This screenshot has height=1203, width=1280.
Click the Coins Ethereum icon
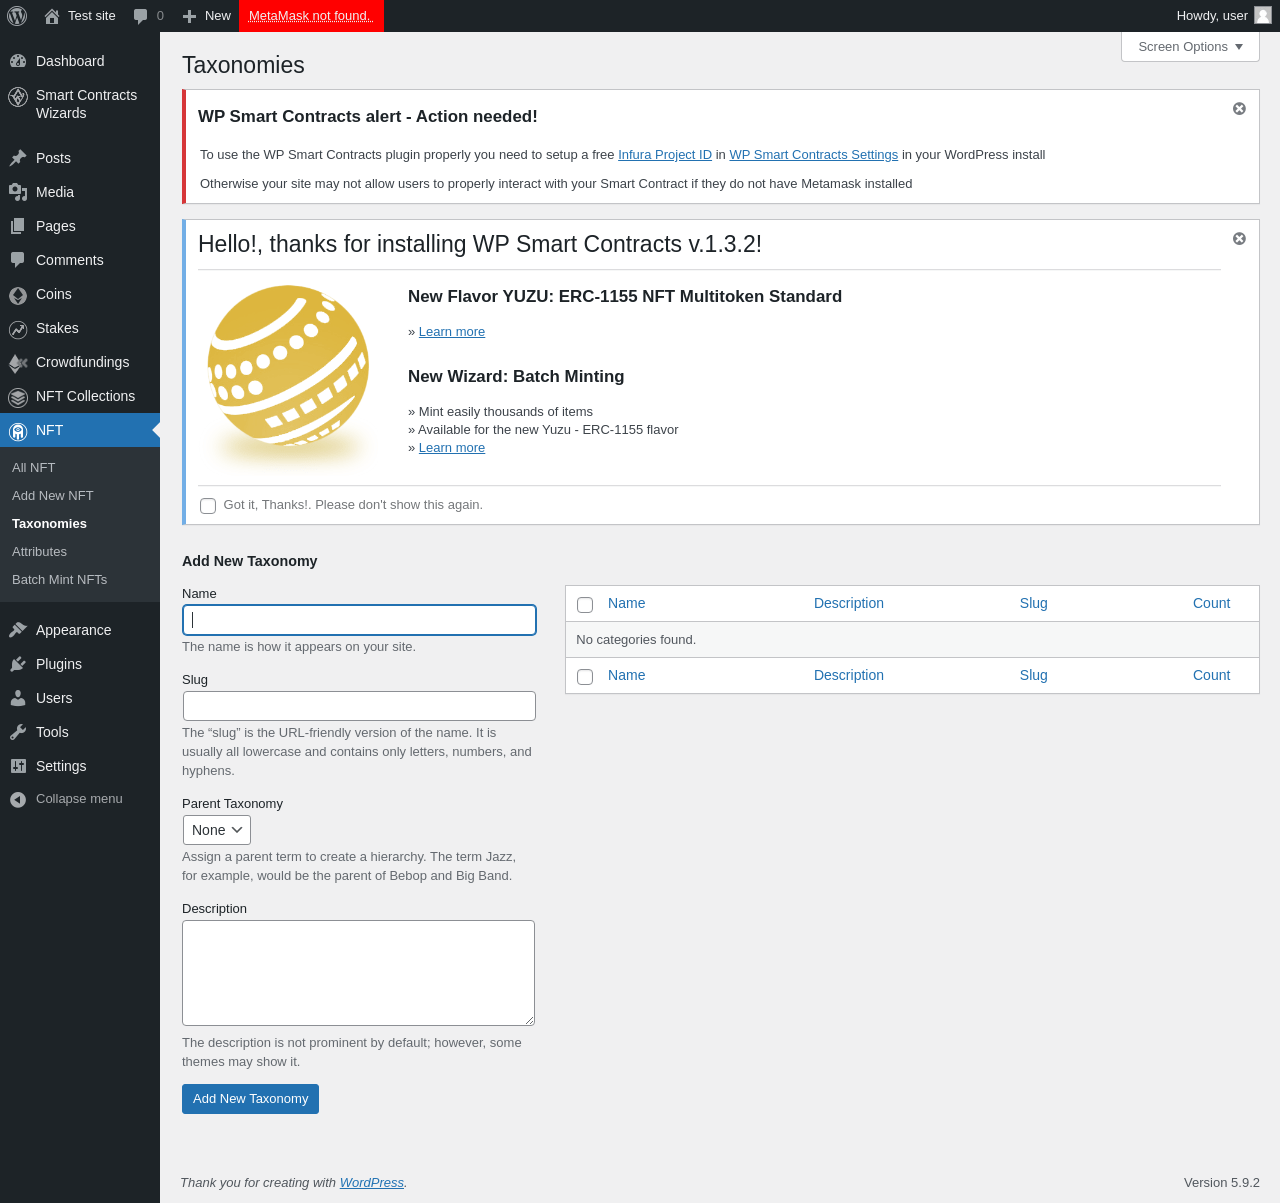point(18,295)
